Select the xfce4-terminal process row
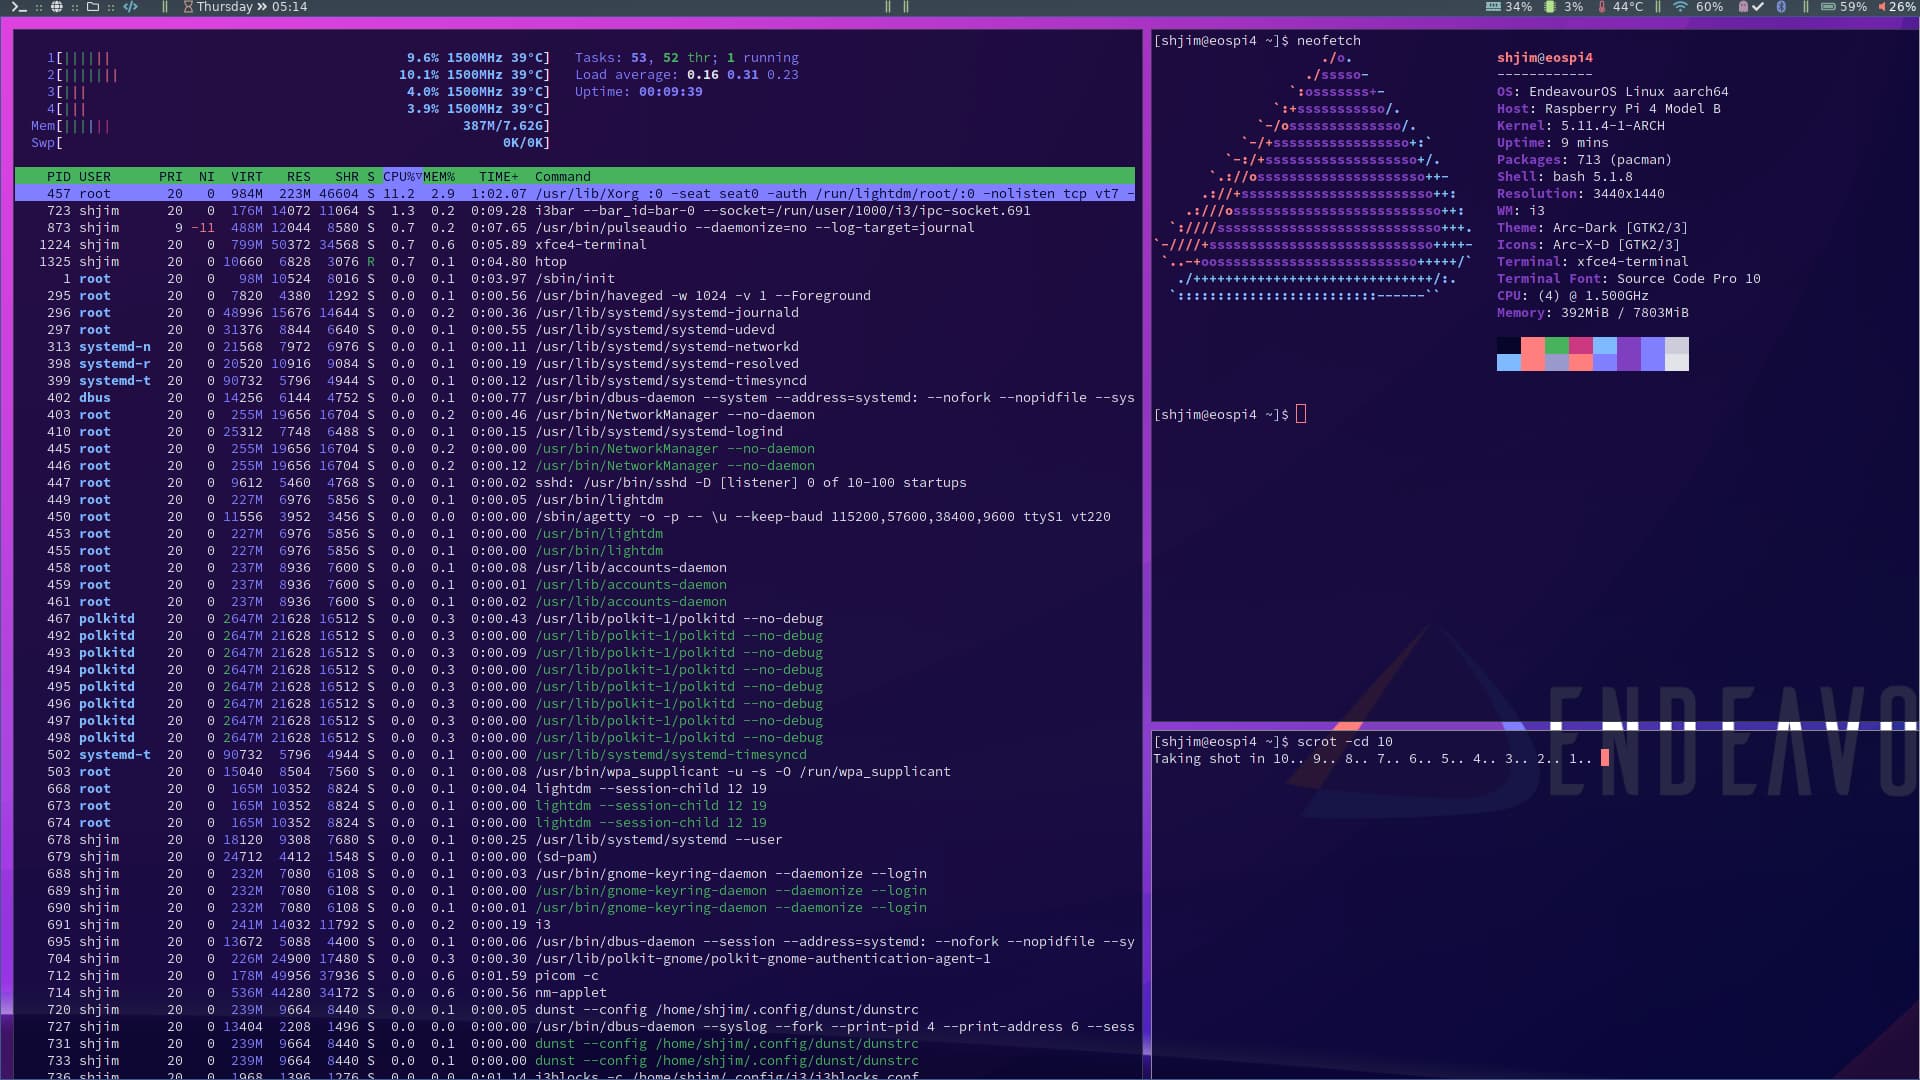The height and width of the screenshot is (1080, 1920). [x=575, y=245]
